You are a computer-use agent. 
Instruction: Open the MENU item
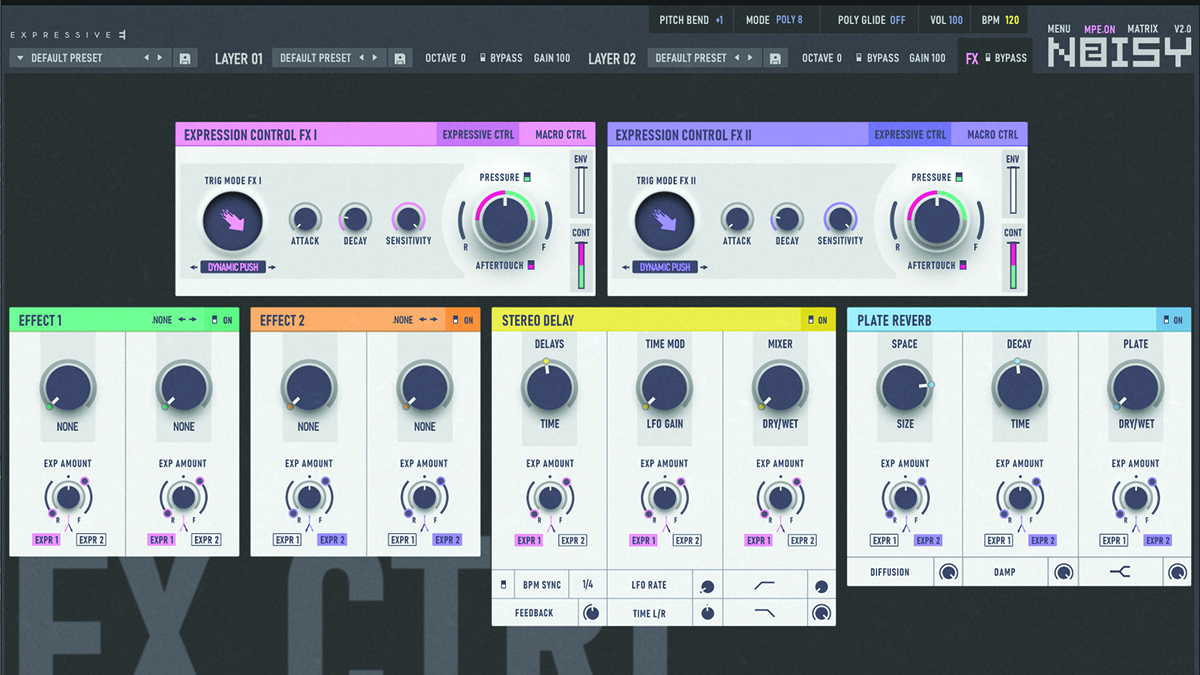coord(1059,29)
